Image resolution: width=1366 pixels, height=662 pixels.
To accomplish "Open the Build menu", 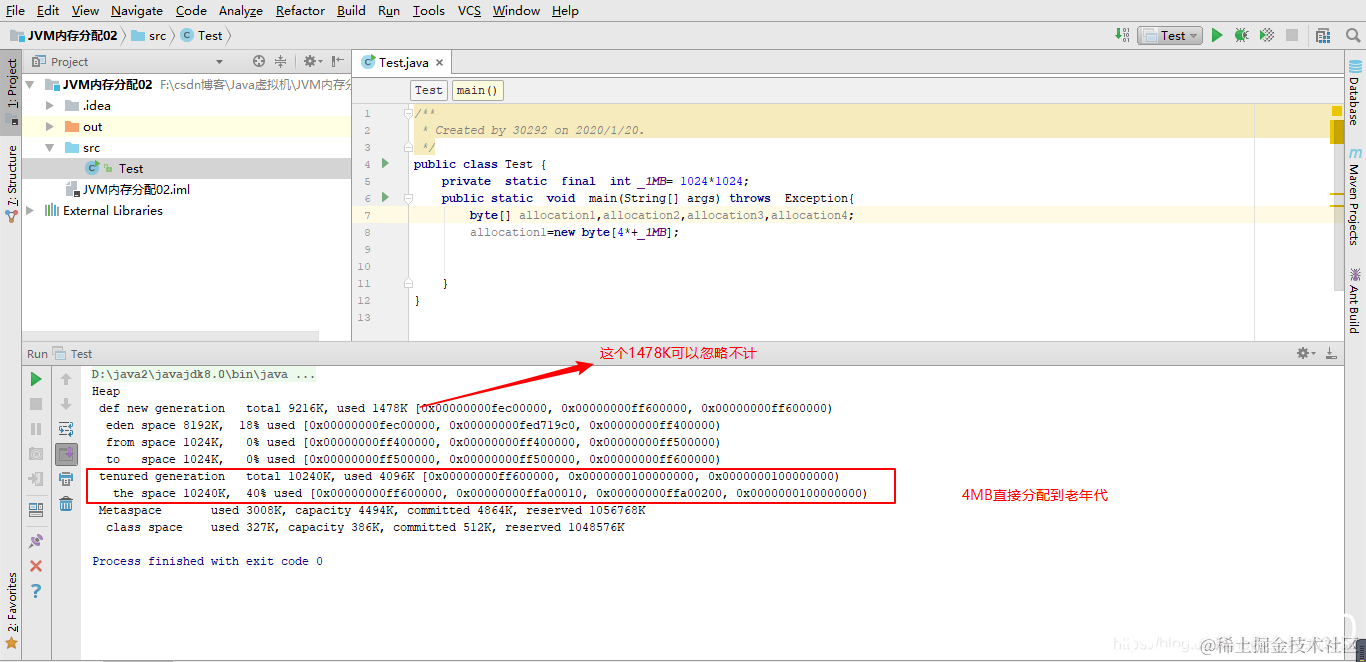I will coord(351,10).
